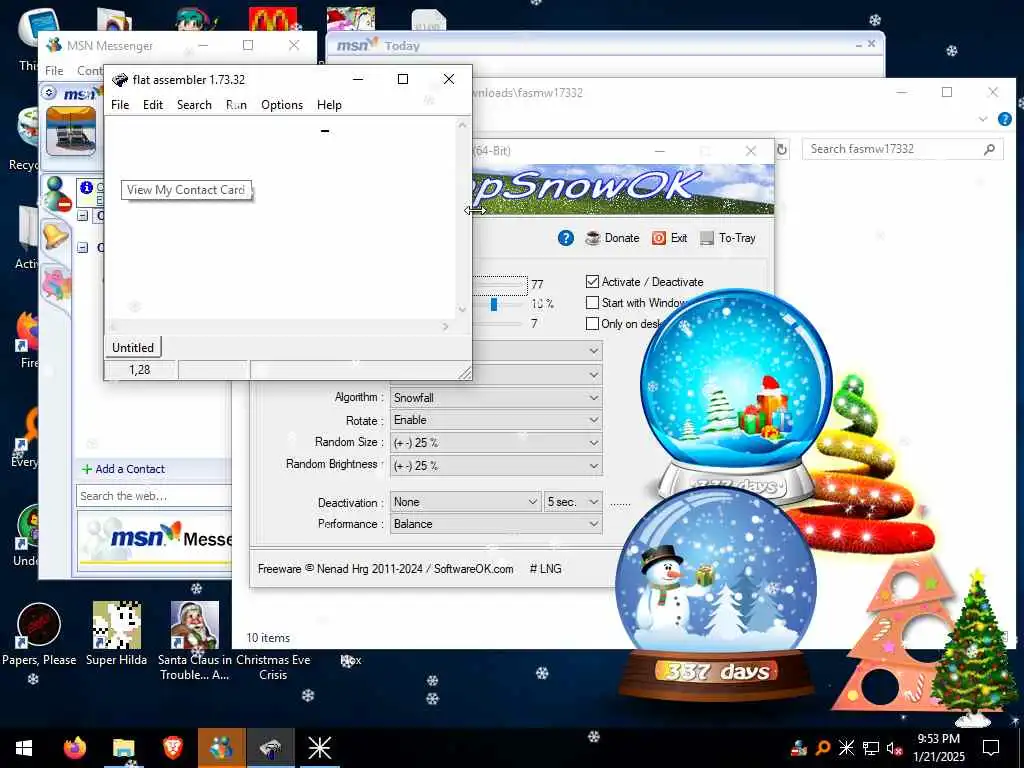Click Explorer blue help icon
The height and width of the screenshot is (768, 1024).
click(x=1004, y=119)
